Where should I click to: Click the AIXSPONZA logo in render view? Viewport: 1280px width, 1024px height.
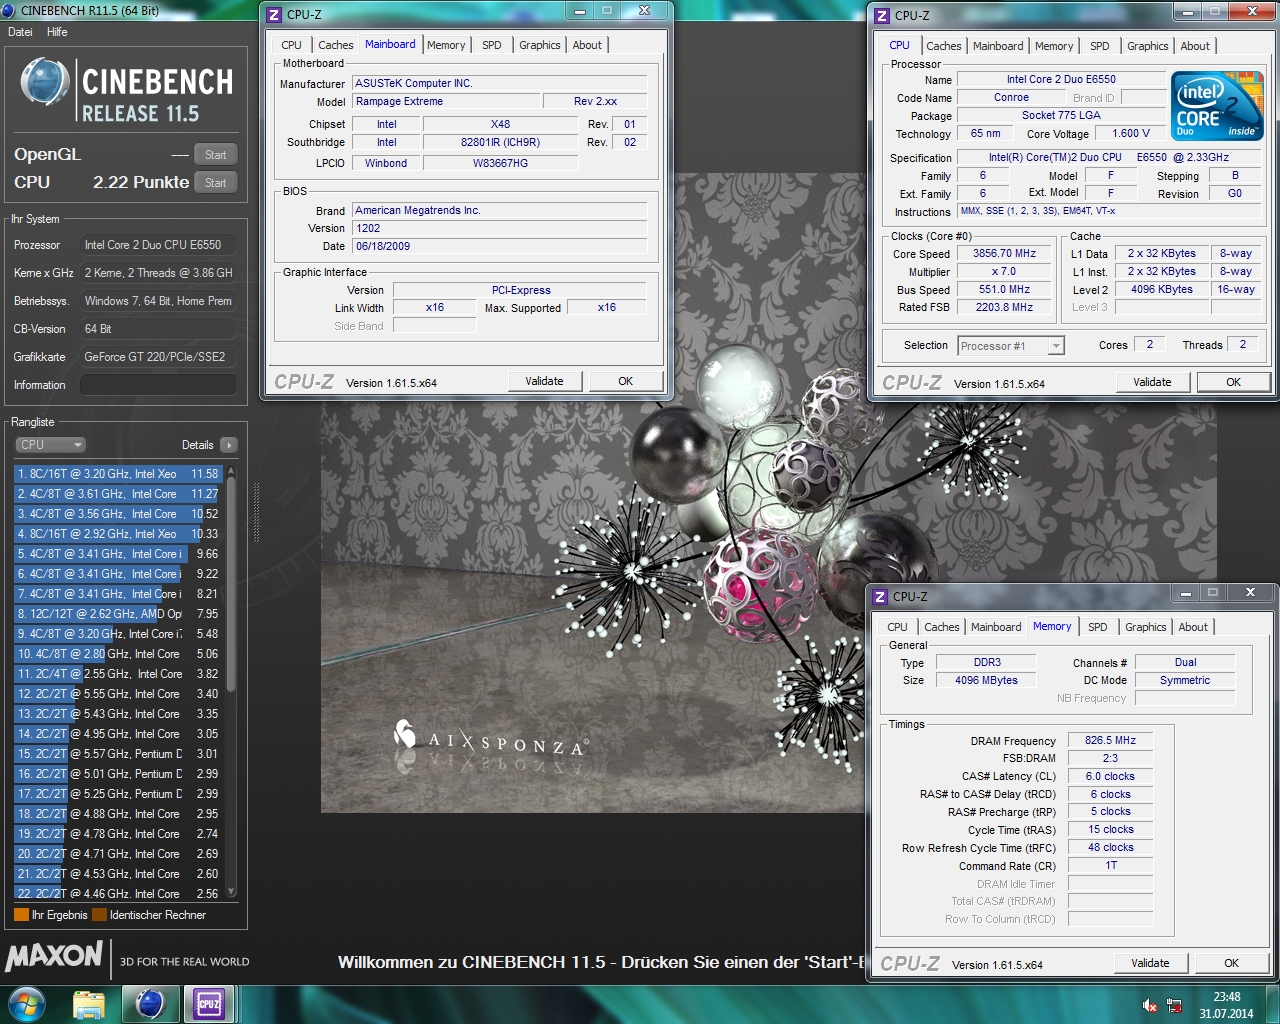click(x=490, y=740)
